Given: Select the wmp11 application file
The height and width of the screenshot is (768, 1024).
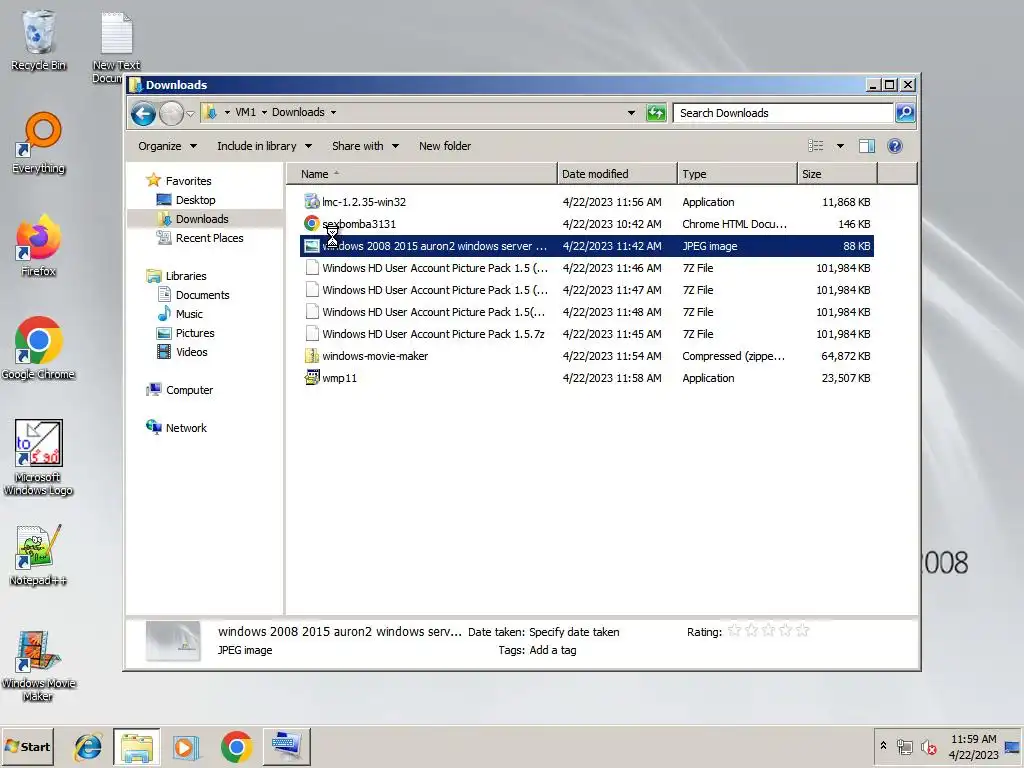Looking at the screenshot, I should point(586,378).
